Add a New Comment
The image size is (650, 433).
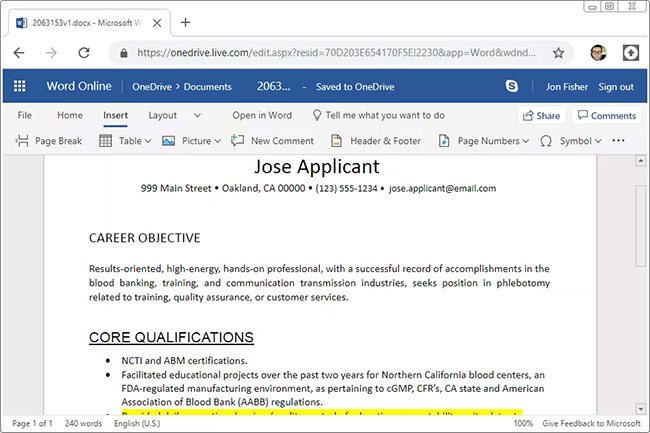click(x=272, y=141)
